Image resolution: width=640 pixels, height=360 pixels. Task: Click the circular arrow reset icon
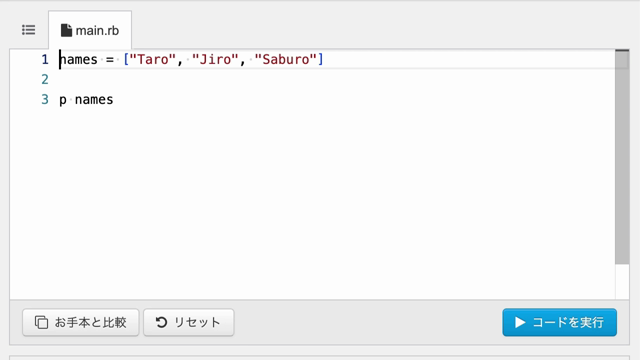point(161,322)
